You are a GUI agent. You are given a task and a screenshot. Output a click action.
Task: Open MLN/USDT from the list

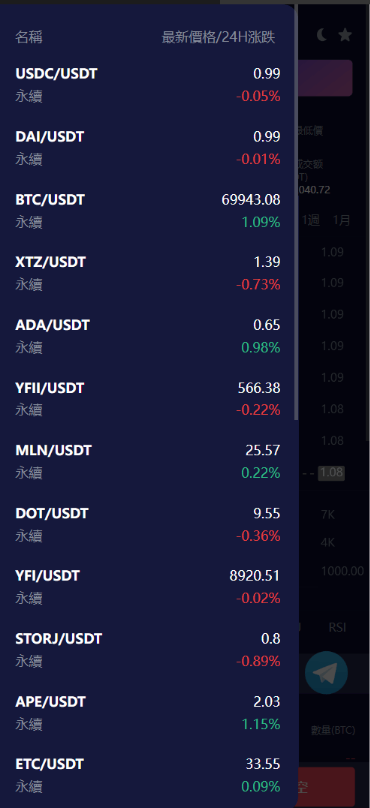[x=147, y=461]
